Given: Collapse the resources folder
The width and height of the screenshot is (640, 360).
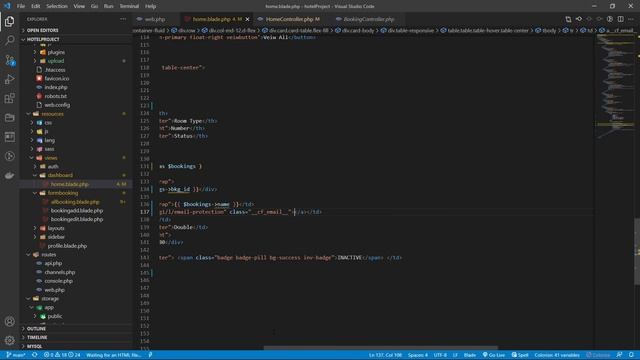Looking at the screenshot, I should coord(52,114).
